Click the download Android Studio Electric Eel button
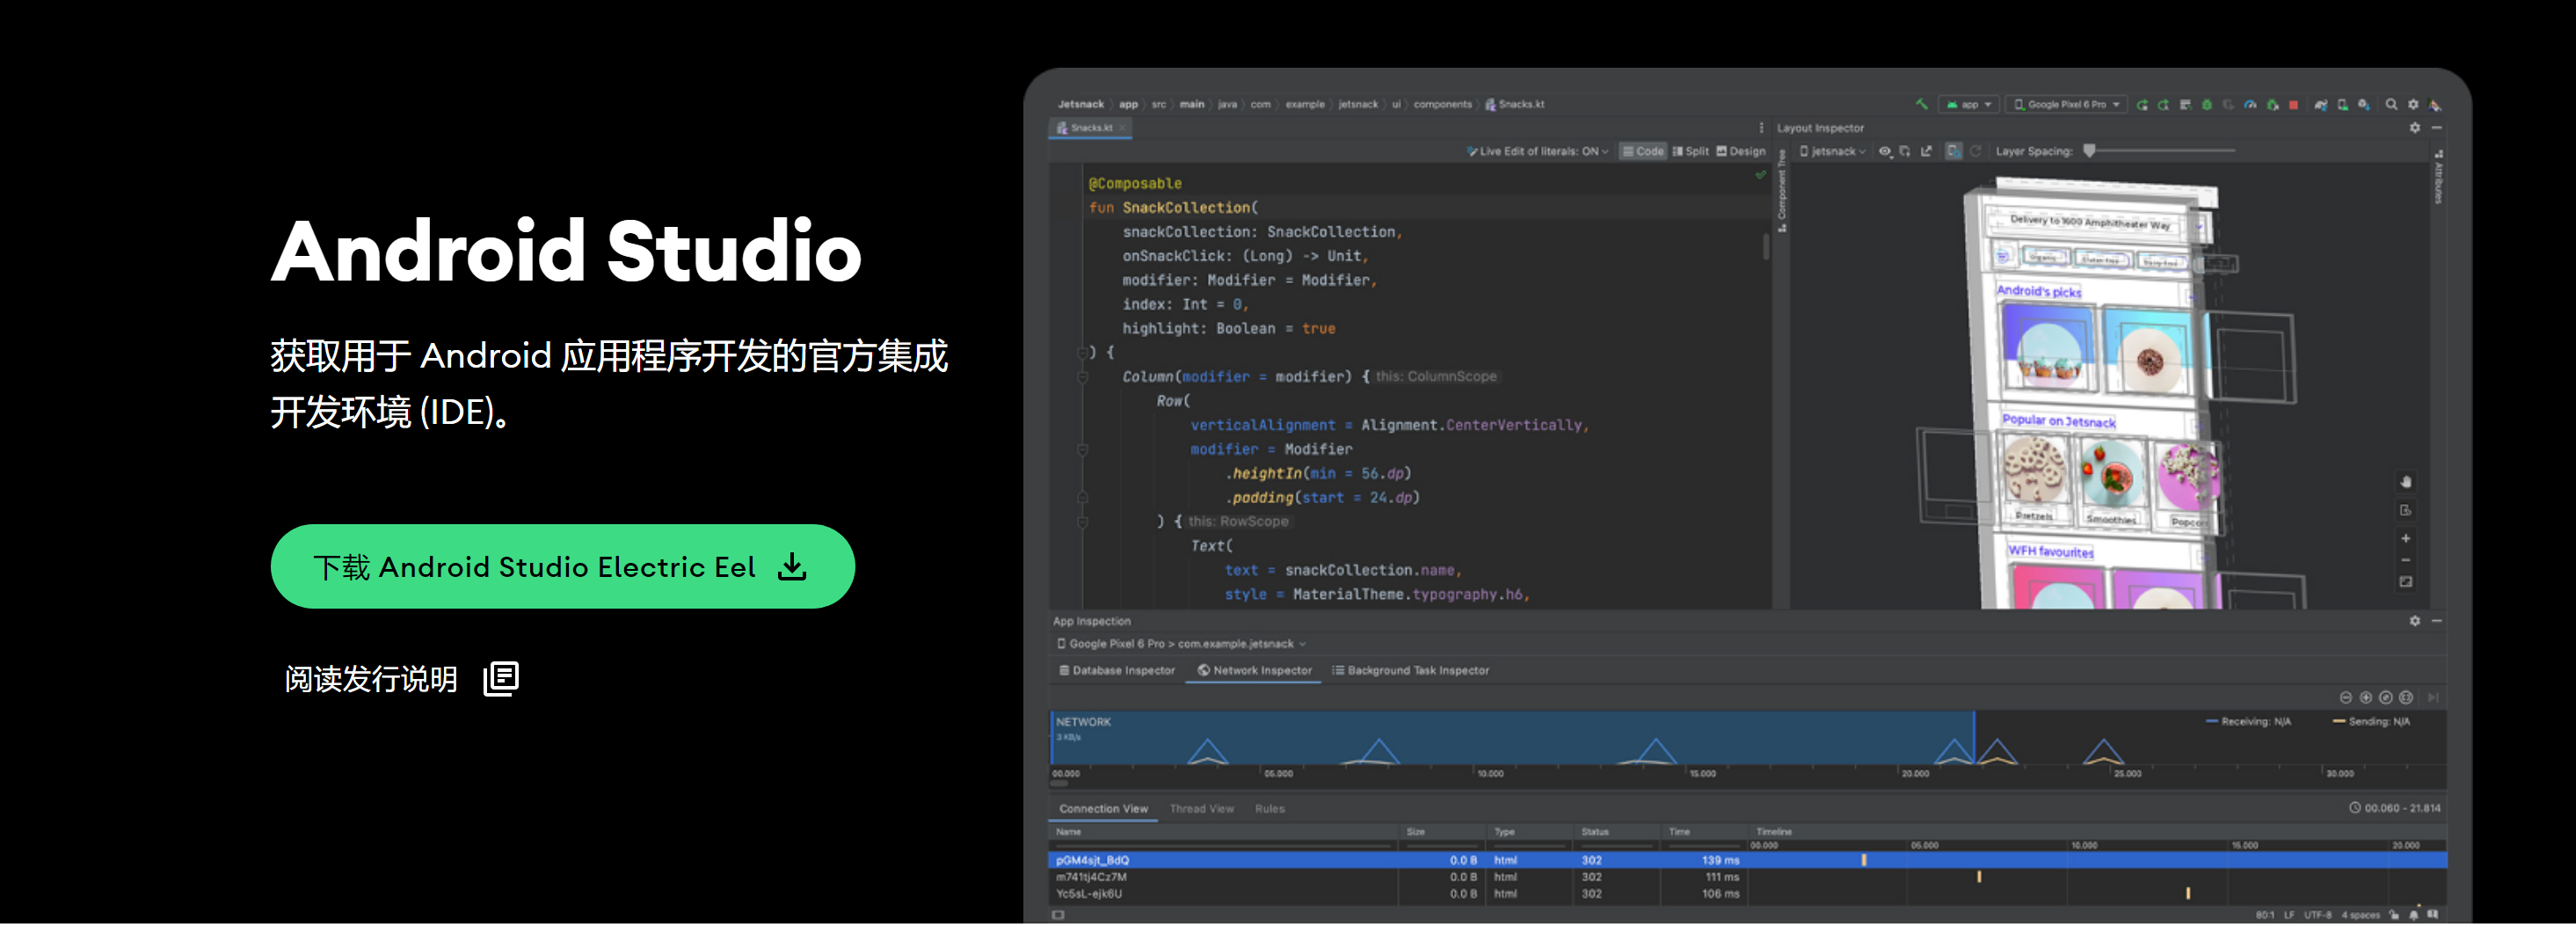2576x927 pixels. coord(562,567)
